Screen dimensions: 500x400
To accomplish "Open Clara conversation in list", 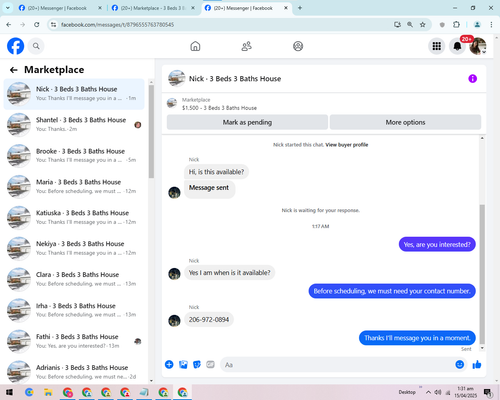I will pos(74,279).
